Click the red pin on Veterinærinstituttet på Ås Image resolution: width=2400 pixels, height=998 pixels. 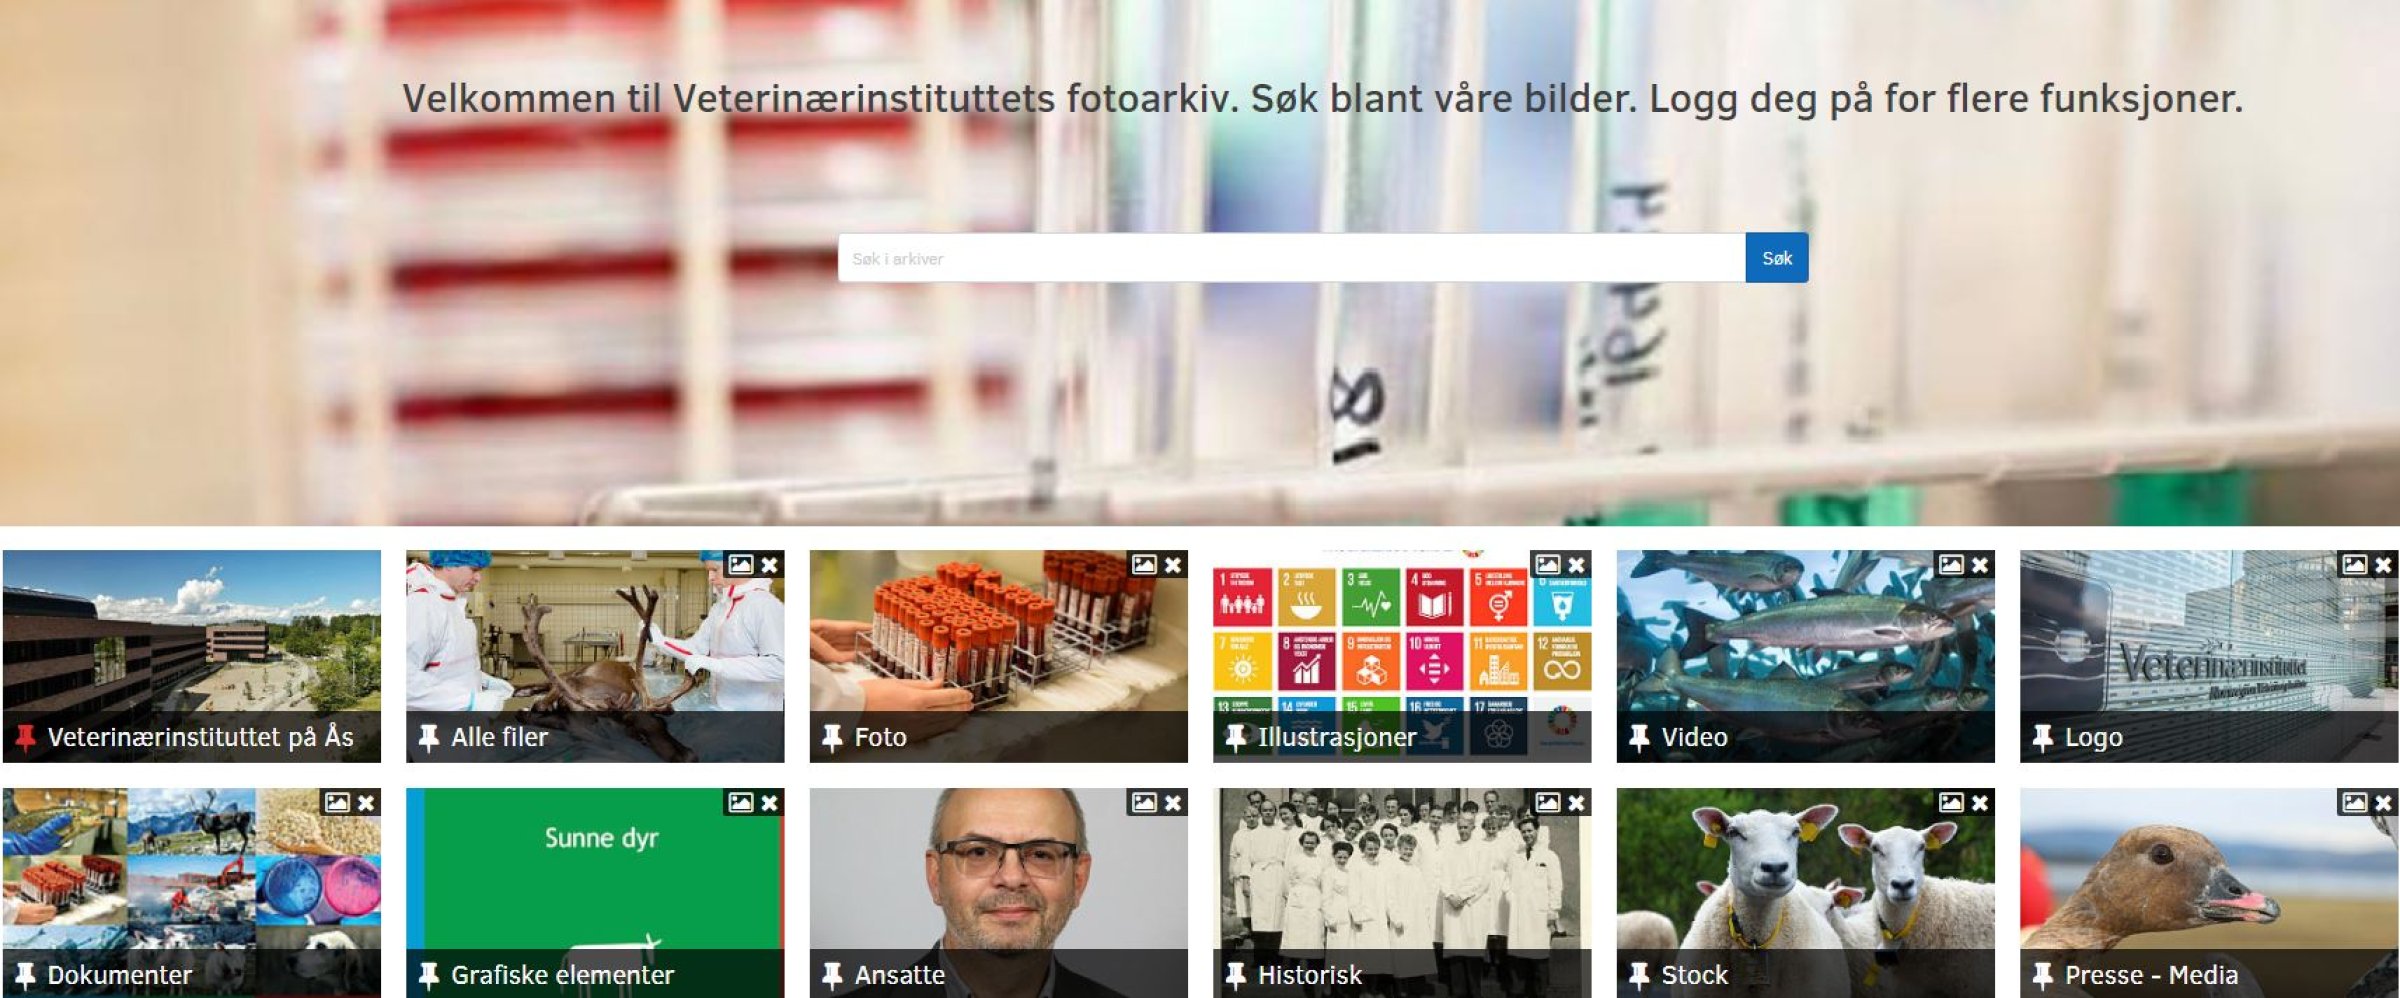point(25,738)
